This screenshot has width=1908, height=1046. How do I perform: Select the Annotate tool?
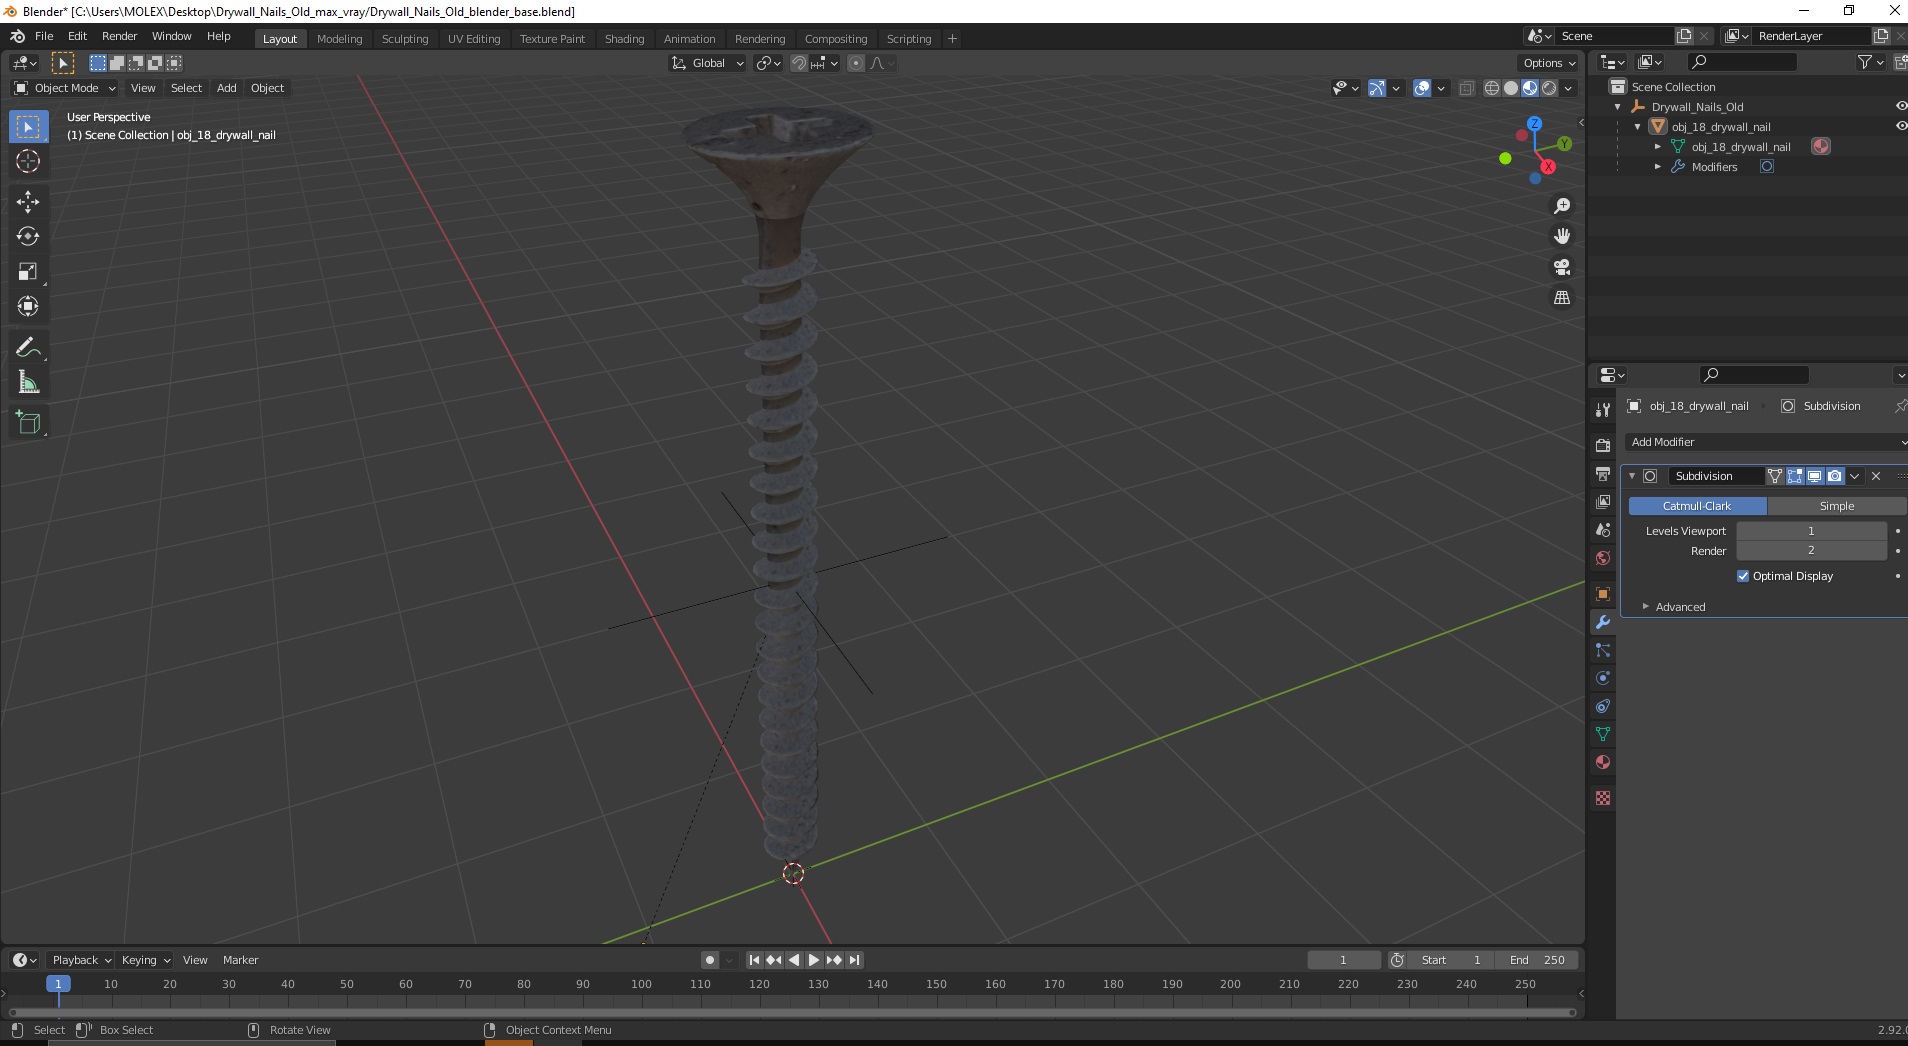coord(28,347)
